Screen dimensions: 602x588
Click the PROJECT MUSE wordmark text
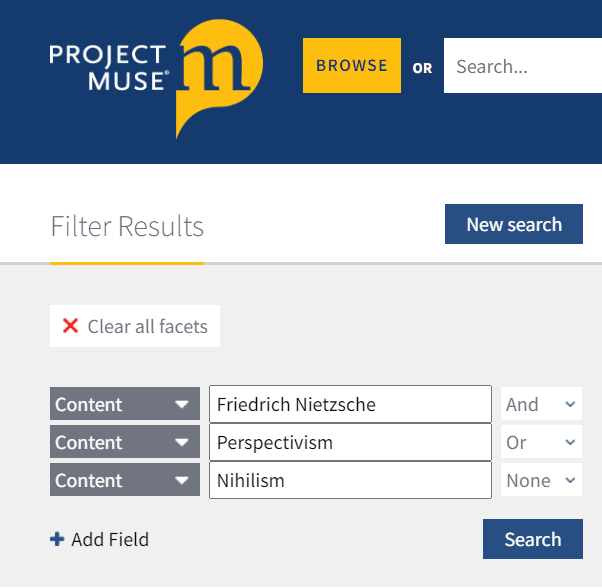pyautogui.click(x=108, y=65)
